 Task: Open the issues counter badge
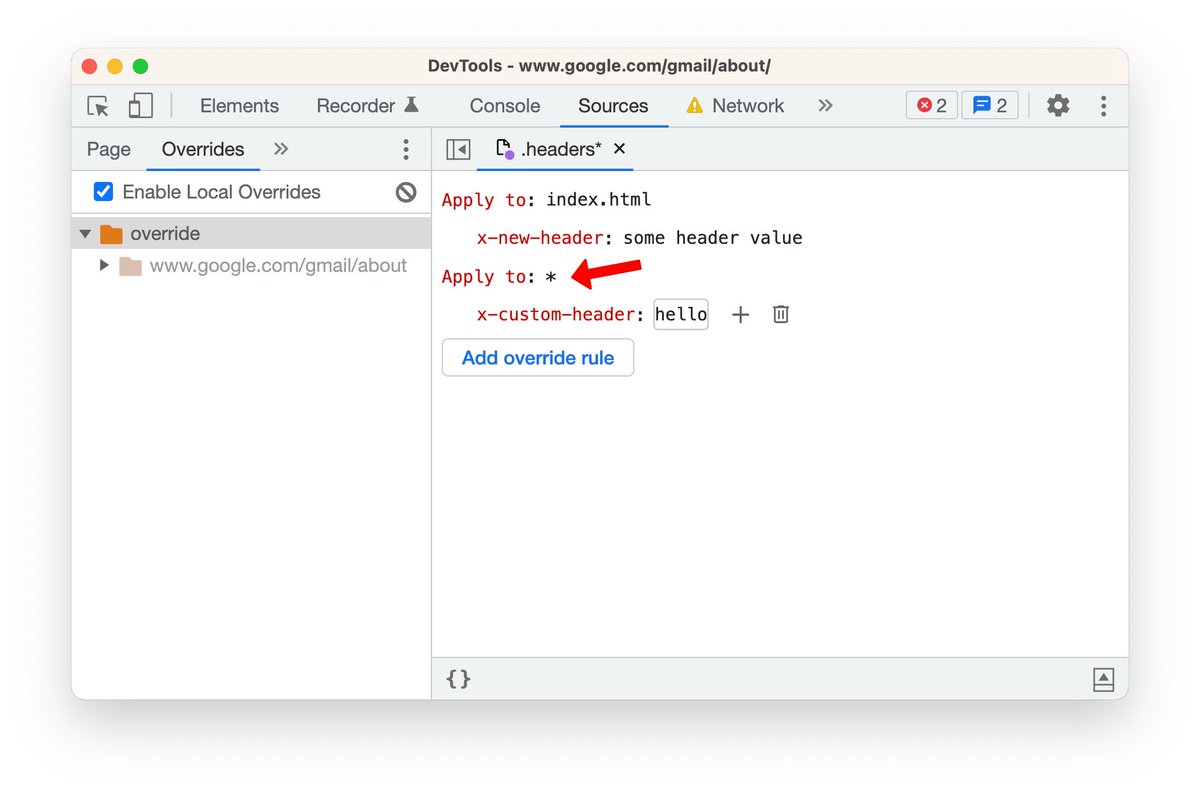[990, 104]
